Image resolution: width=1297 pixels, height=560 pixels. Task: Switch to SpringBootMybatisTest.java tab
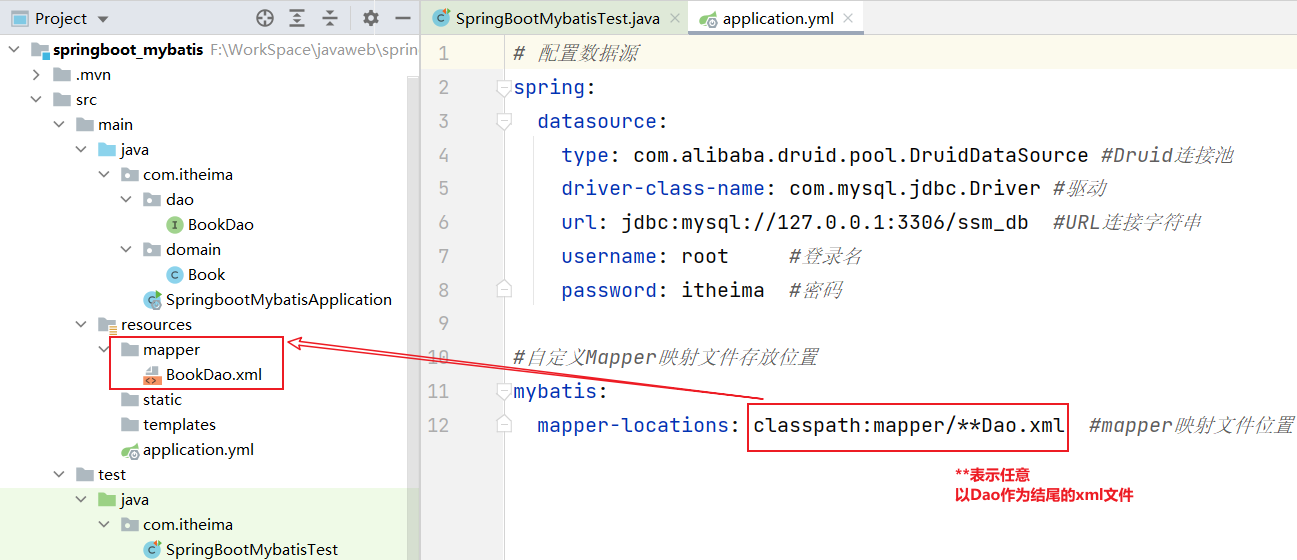tap(557, 18)
